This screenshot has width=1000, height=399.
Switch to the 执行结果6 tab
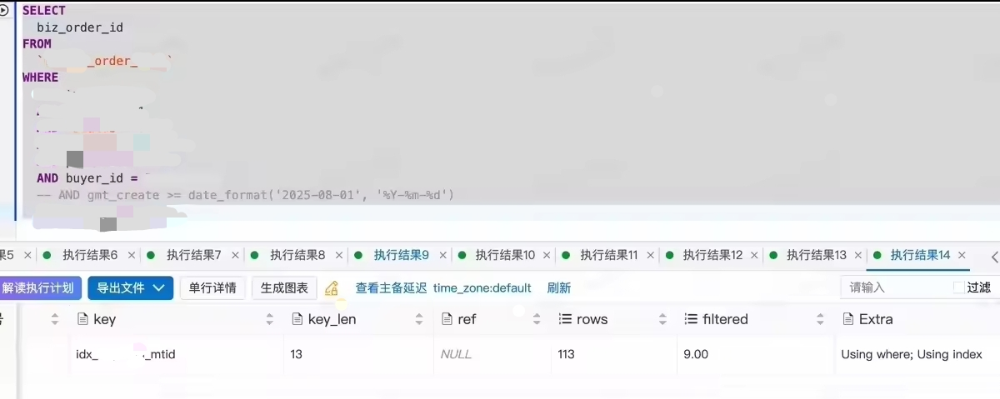tap(90, 256)
